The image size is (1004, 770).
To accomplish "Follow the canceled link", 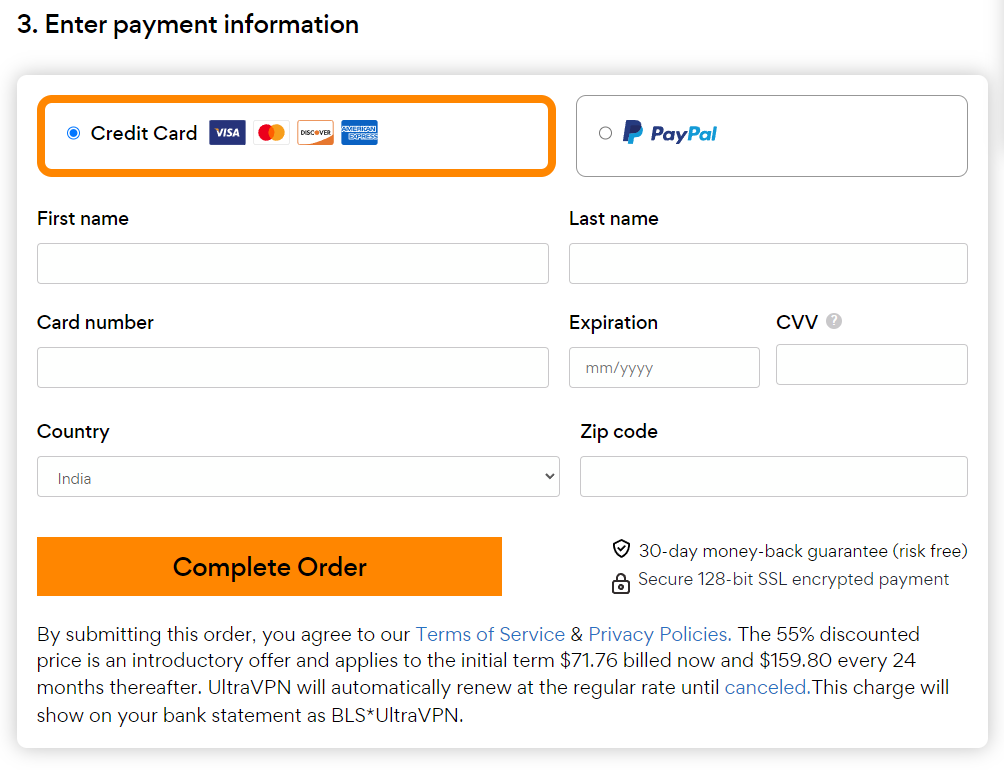I will (x=767, y=687).
